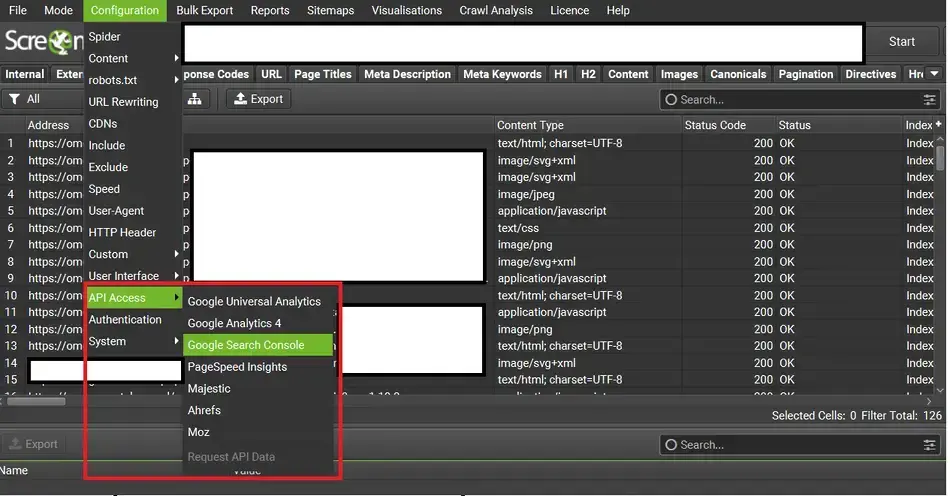
Task: Click the plus icon to add table columns
Action: pos(938,125)
